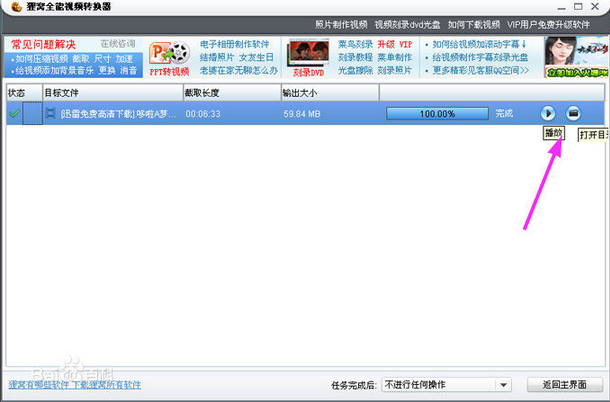Open 加速 help link

[x=124, y=59]
